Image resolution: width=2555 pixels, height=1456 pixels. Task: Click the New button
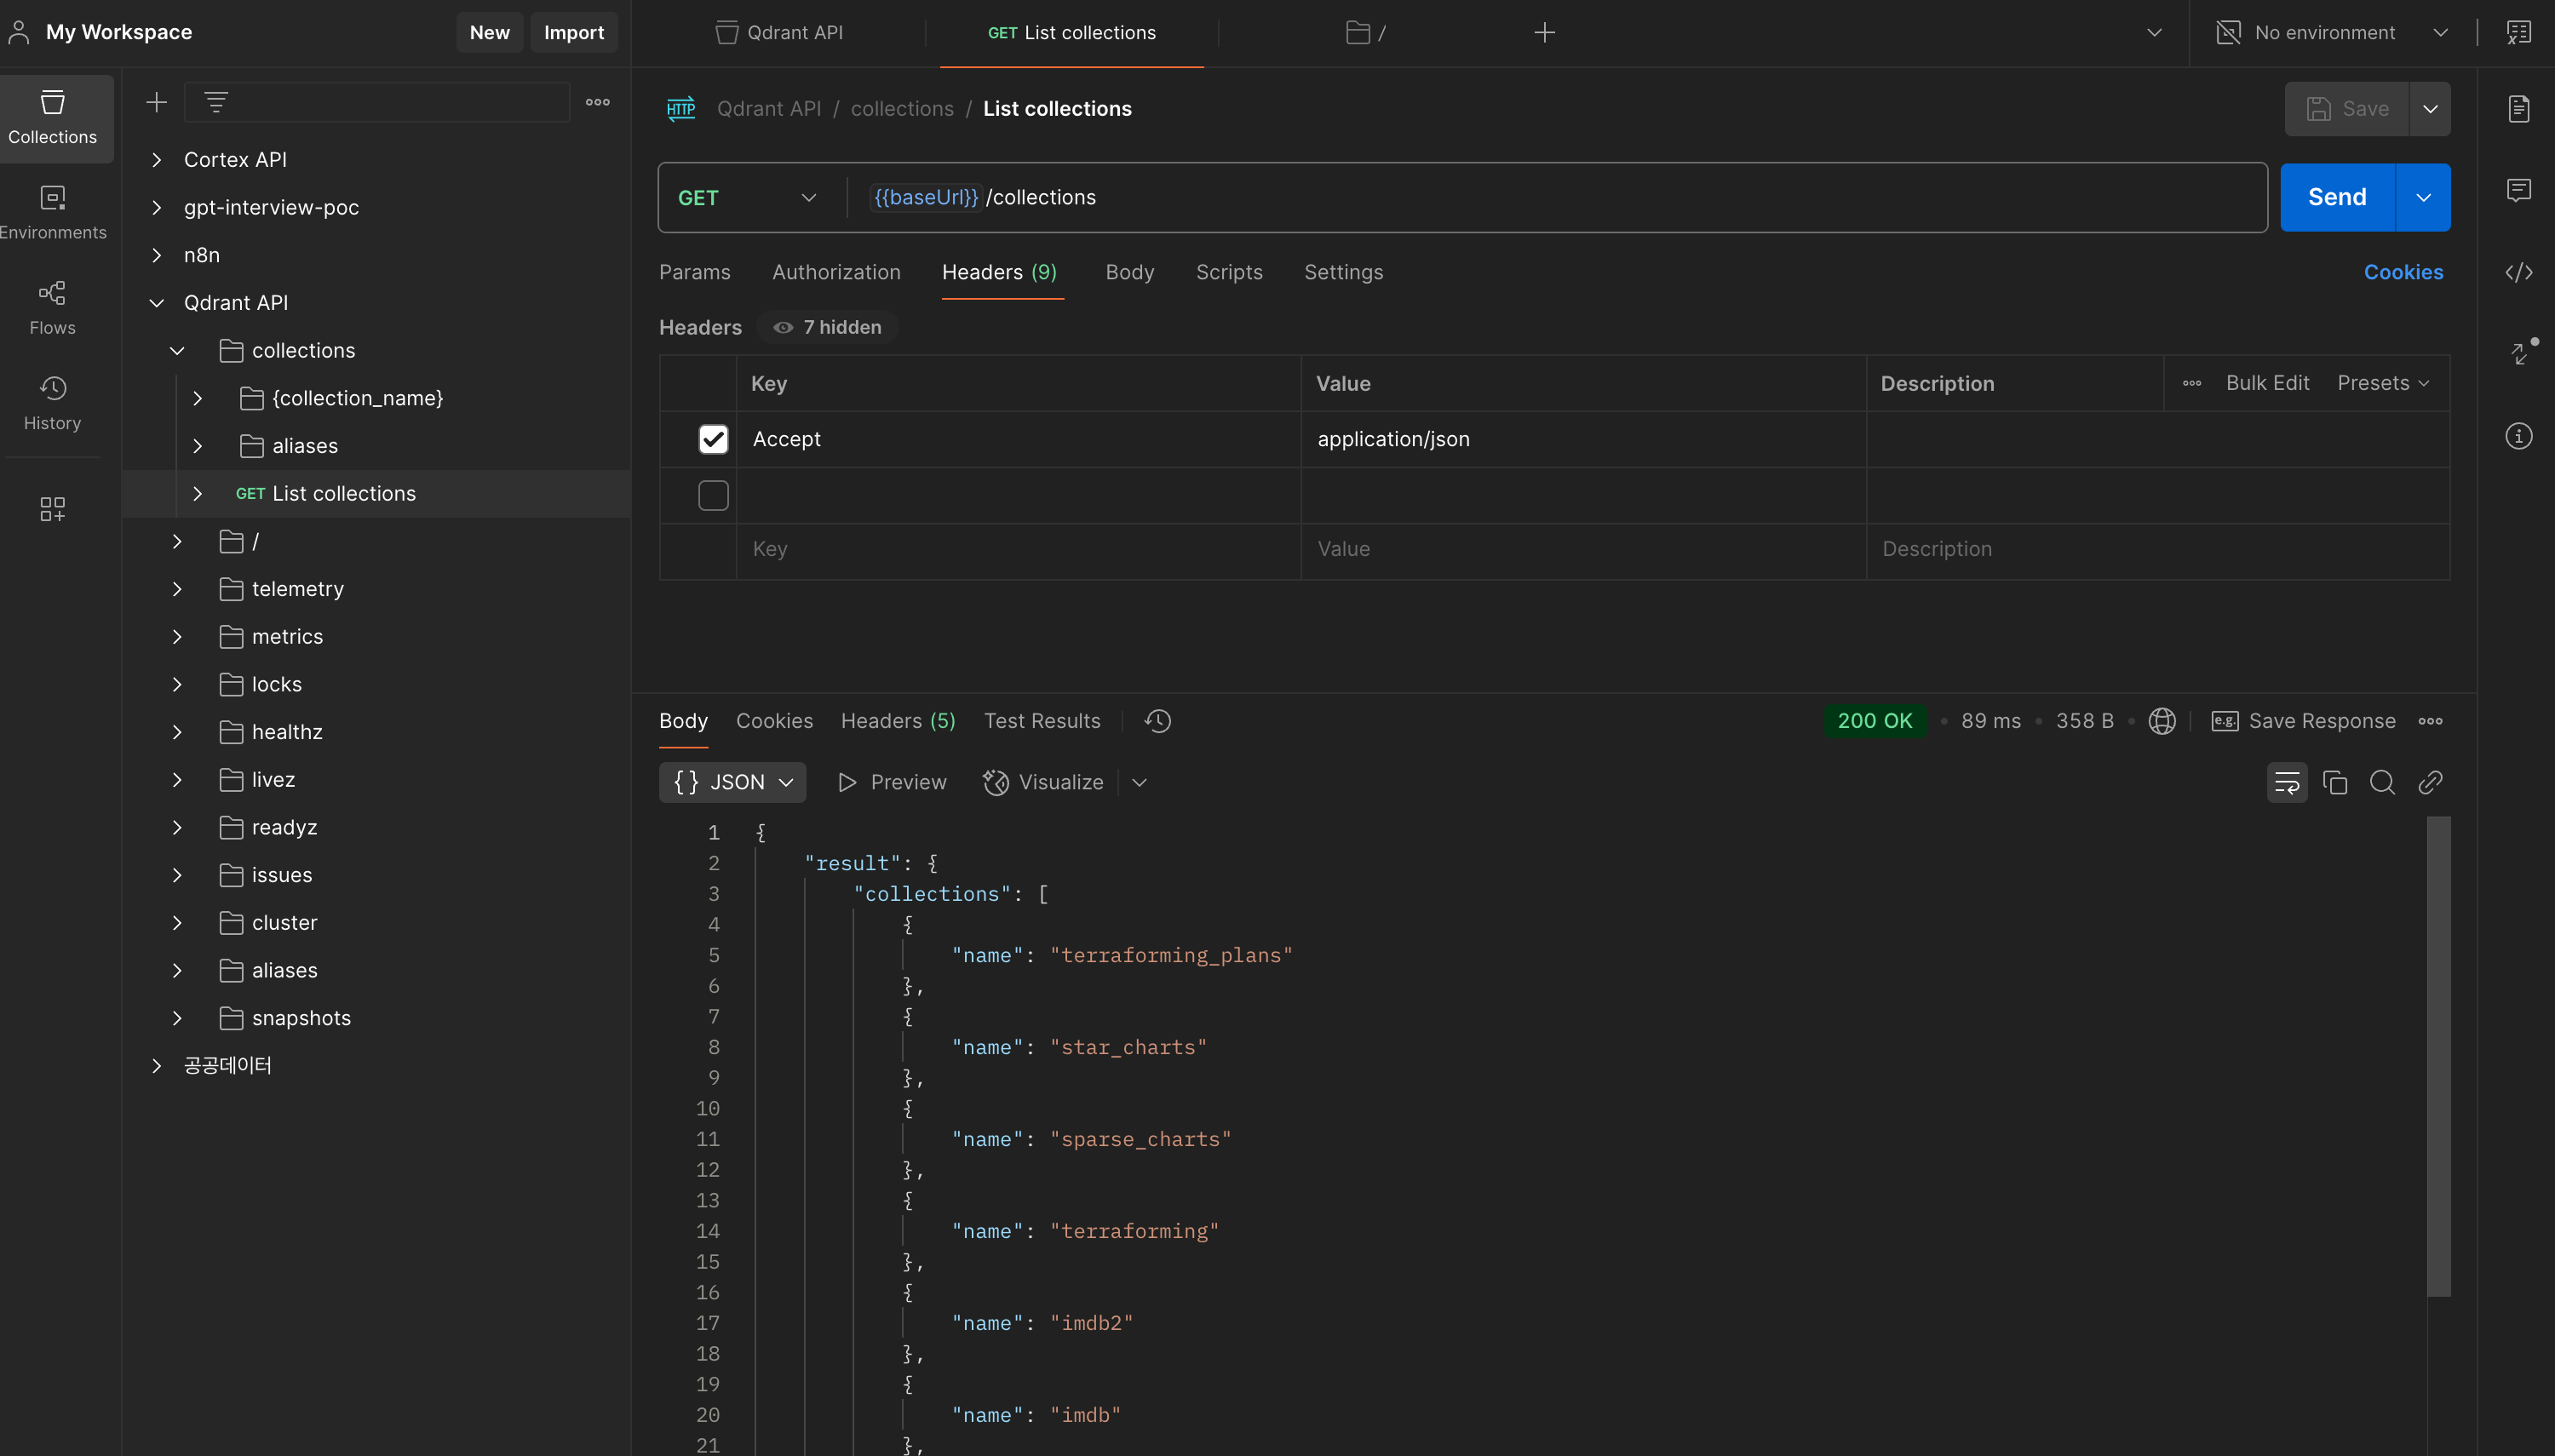click(x=490, y=33)
